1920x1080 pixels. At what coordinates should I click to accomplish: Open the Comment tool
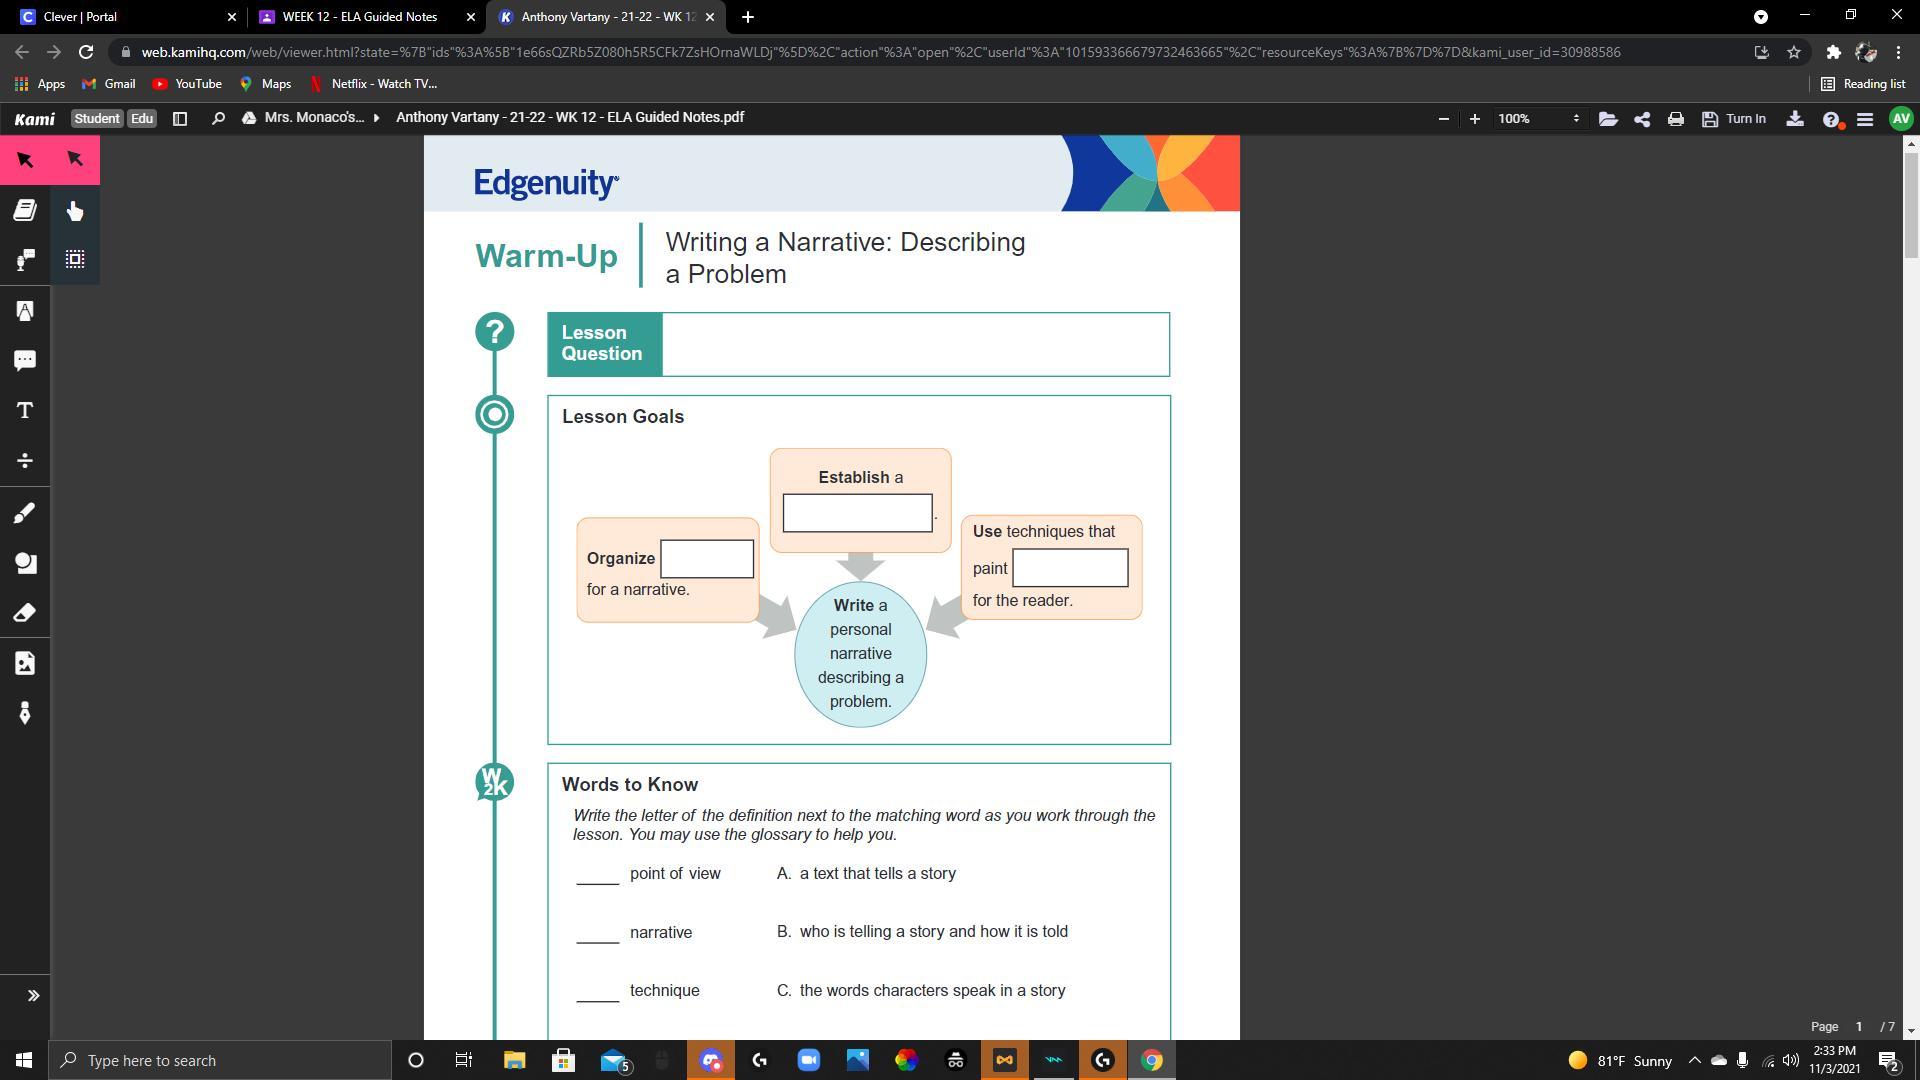(25, 360)
